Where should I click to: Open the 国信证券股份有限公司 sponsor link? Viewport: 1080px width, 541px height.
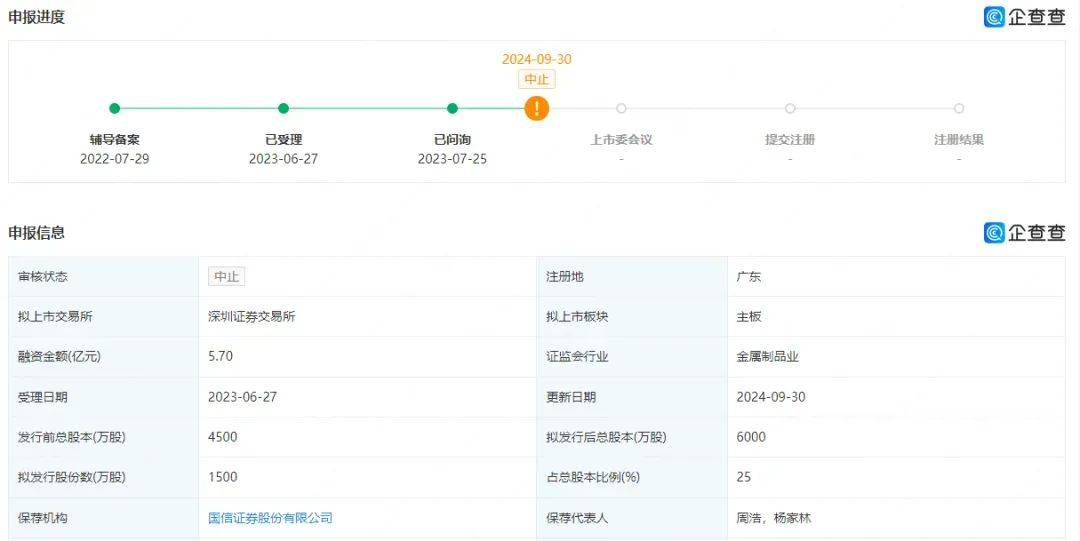click(271, 518)
